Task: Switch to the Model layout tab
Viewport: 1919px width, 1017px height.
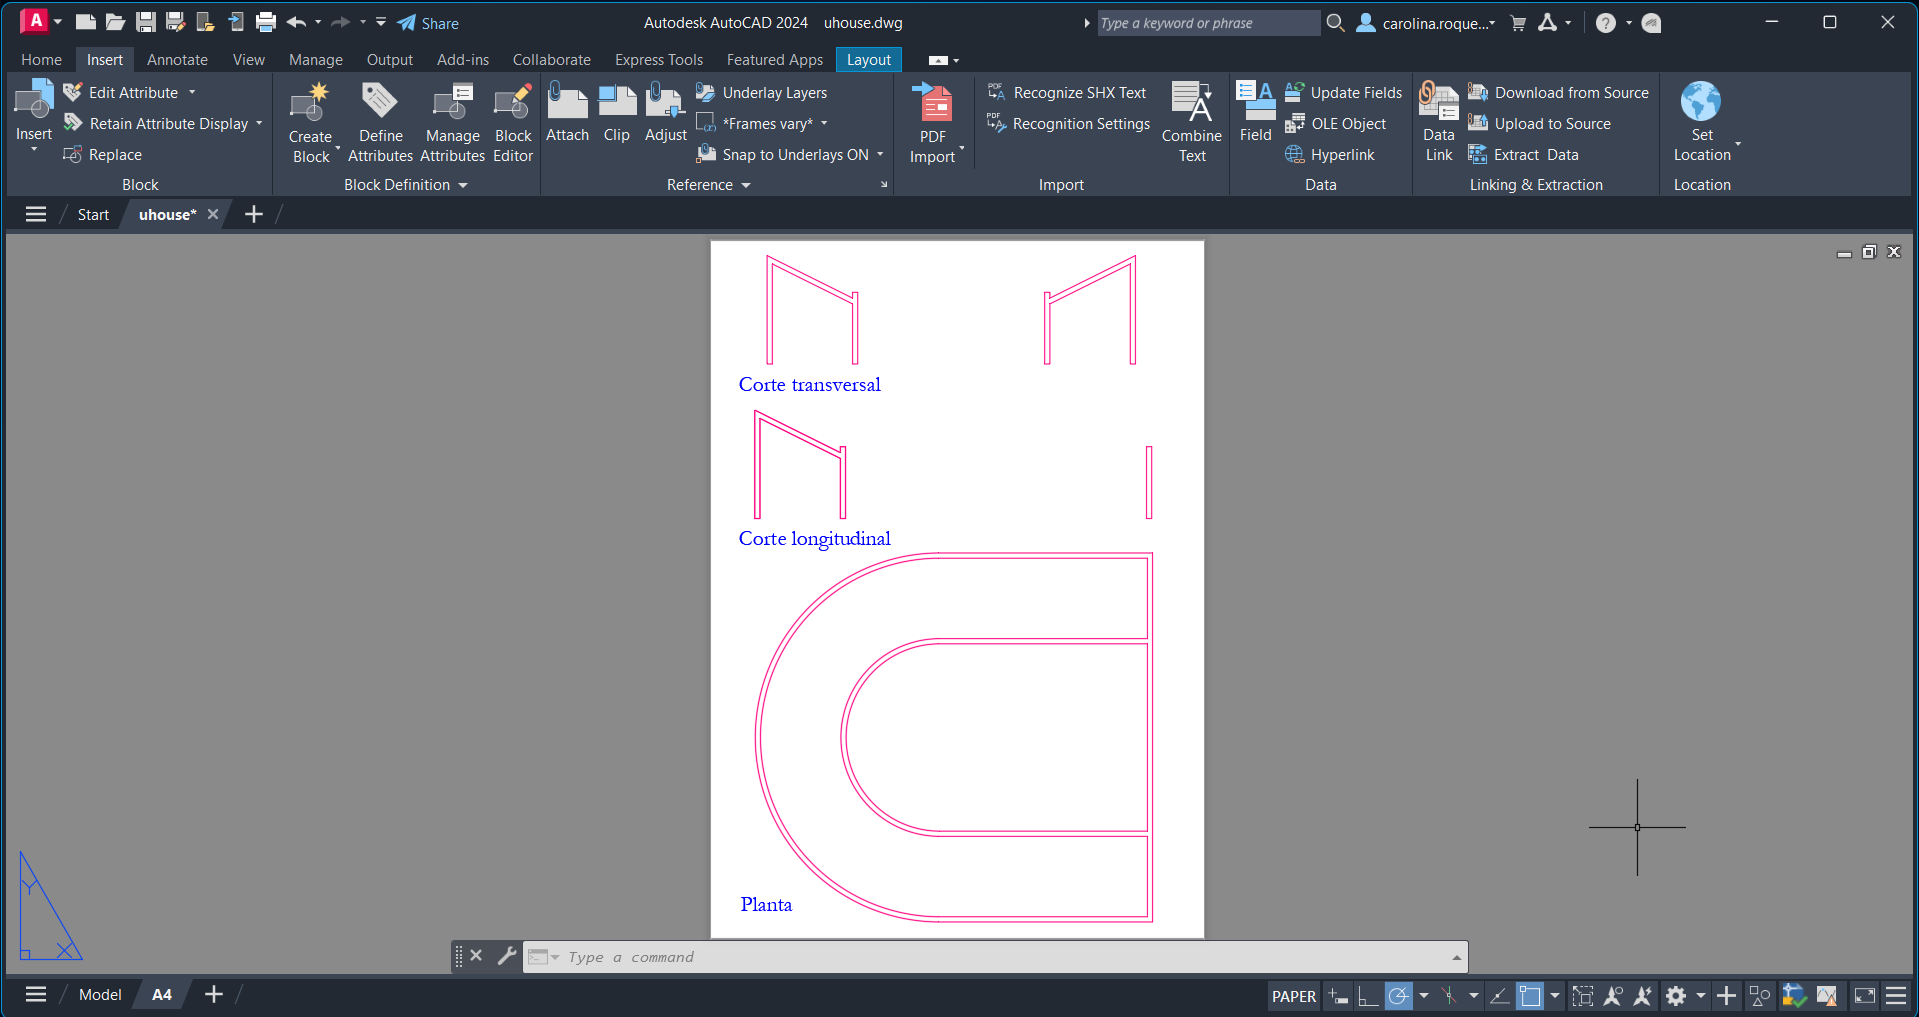Action: pos(100,995)
